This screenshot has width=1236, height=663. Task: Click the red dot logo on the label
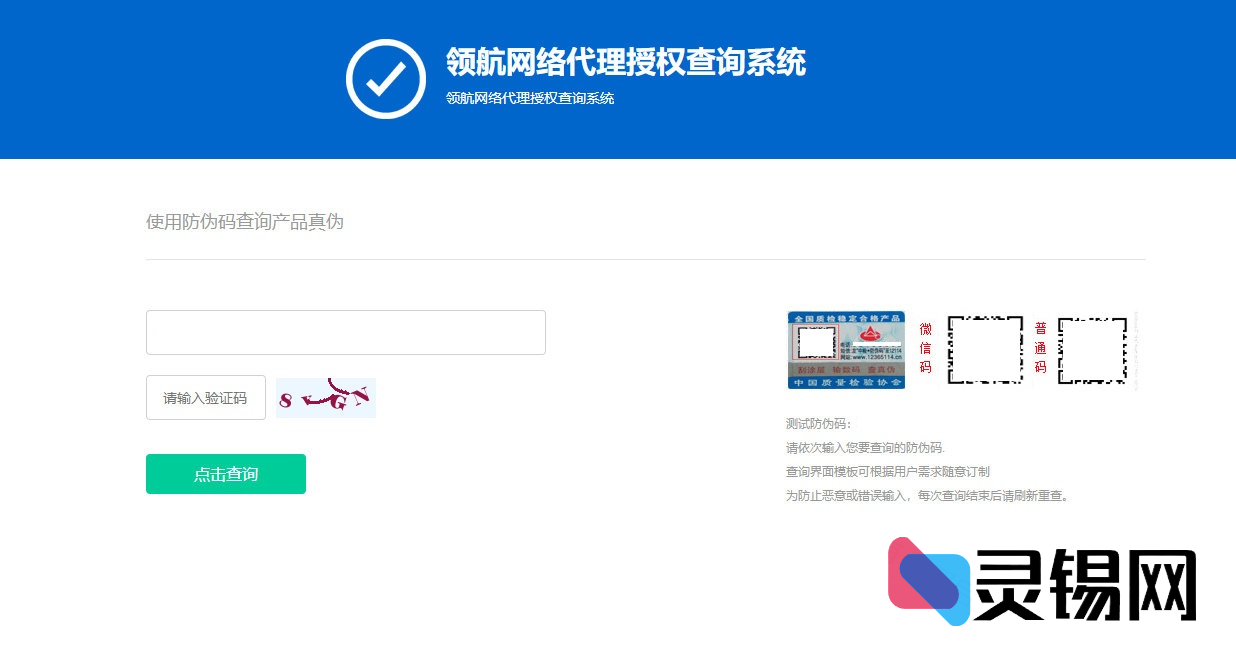(x=871, y=334)
